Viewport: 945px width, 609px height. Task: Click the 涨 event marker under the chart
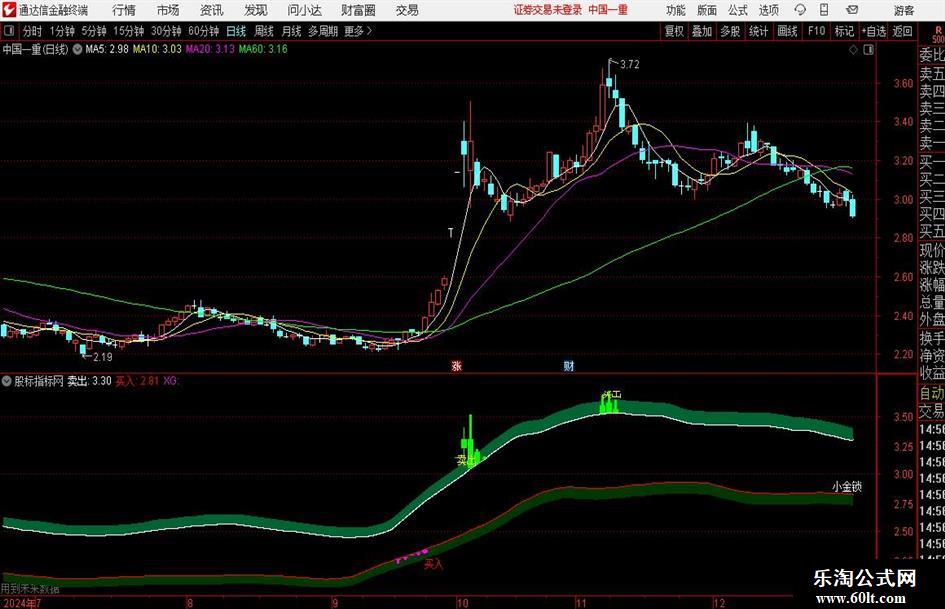[457, 365]
